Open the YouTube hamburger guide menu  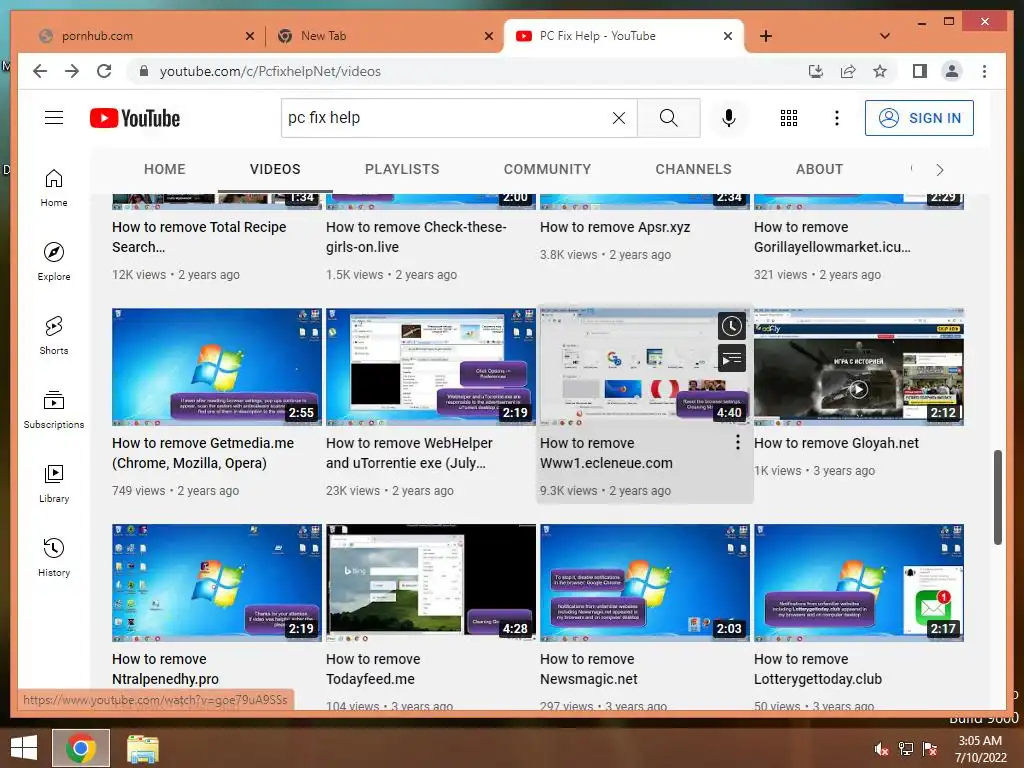point(54,118)
